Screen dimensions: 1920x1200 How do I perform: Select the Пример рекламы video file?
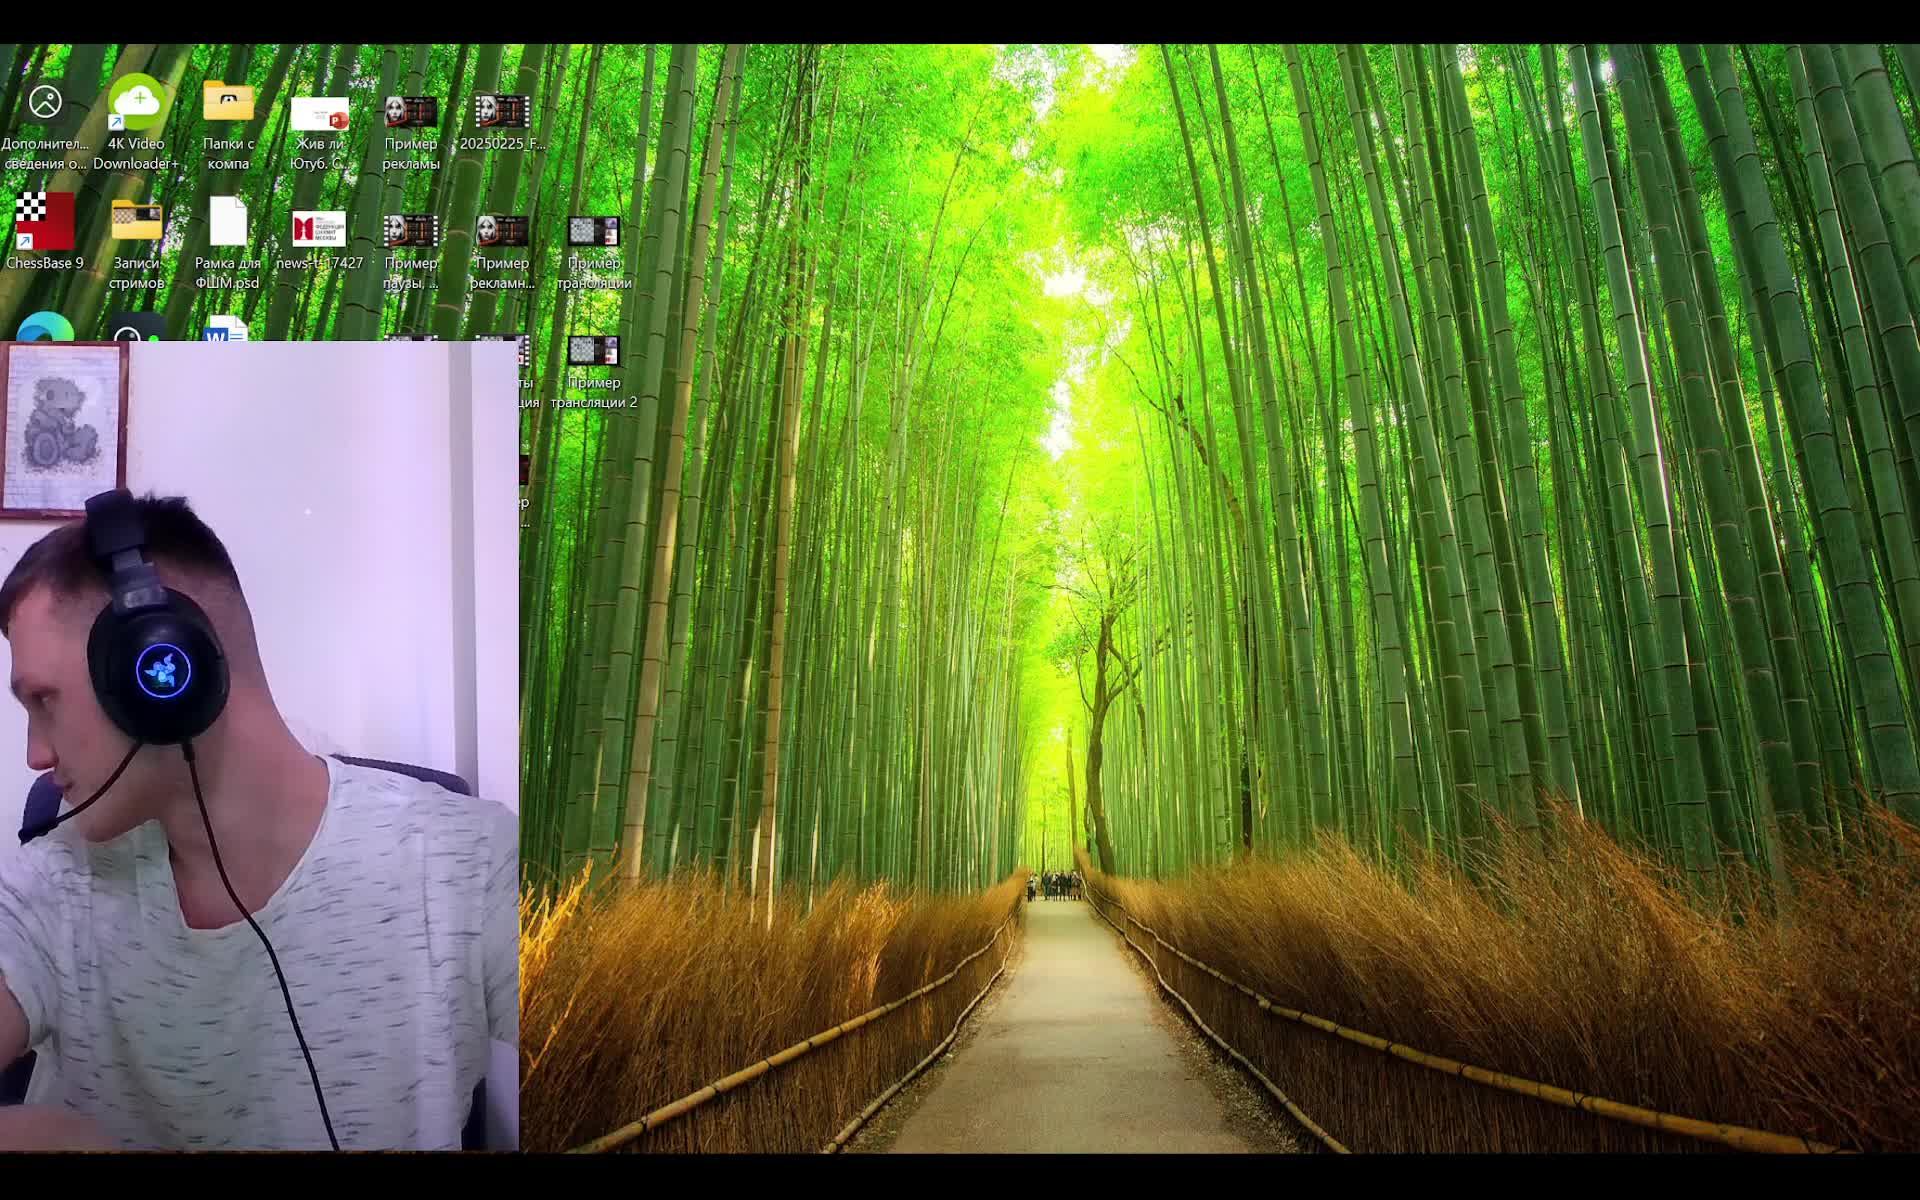click(x=410, y=112)
